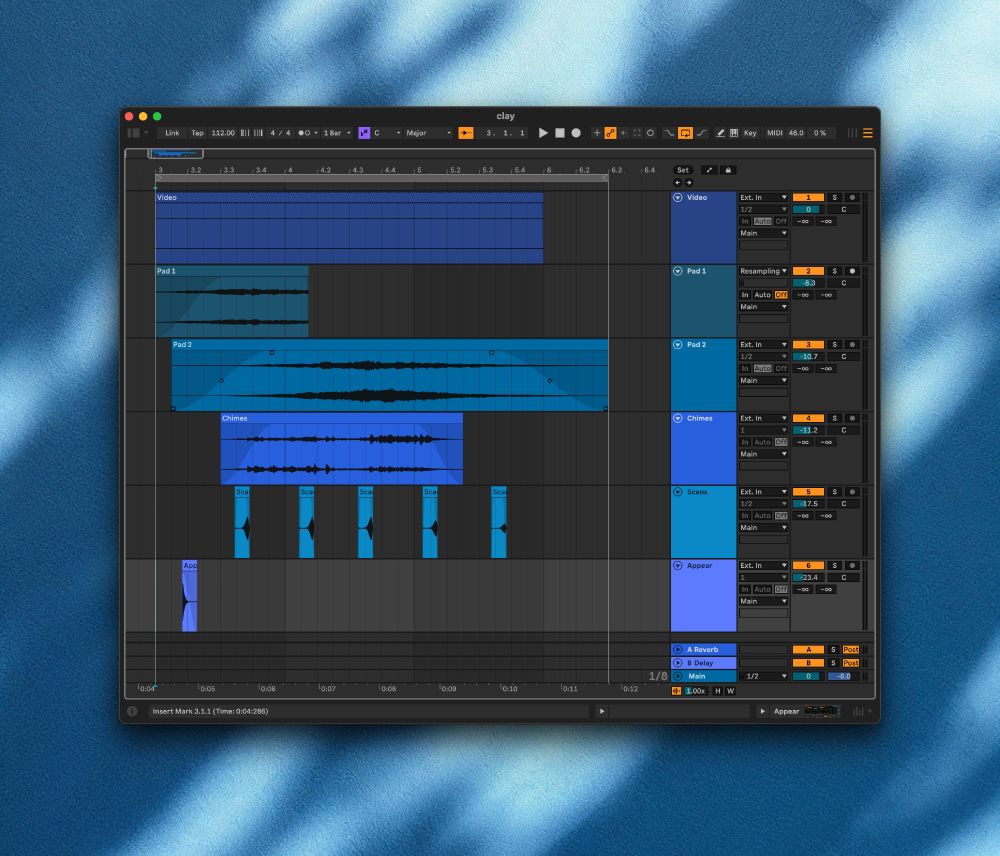
Task: Open the root note C dropdown
Action: coord(386,133)
